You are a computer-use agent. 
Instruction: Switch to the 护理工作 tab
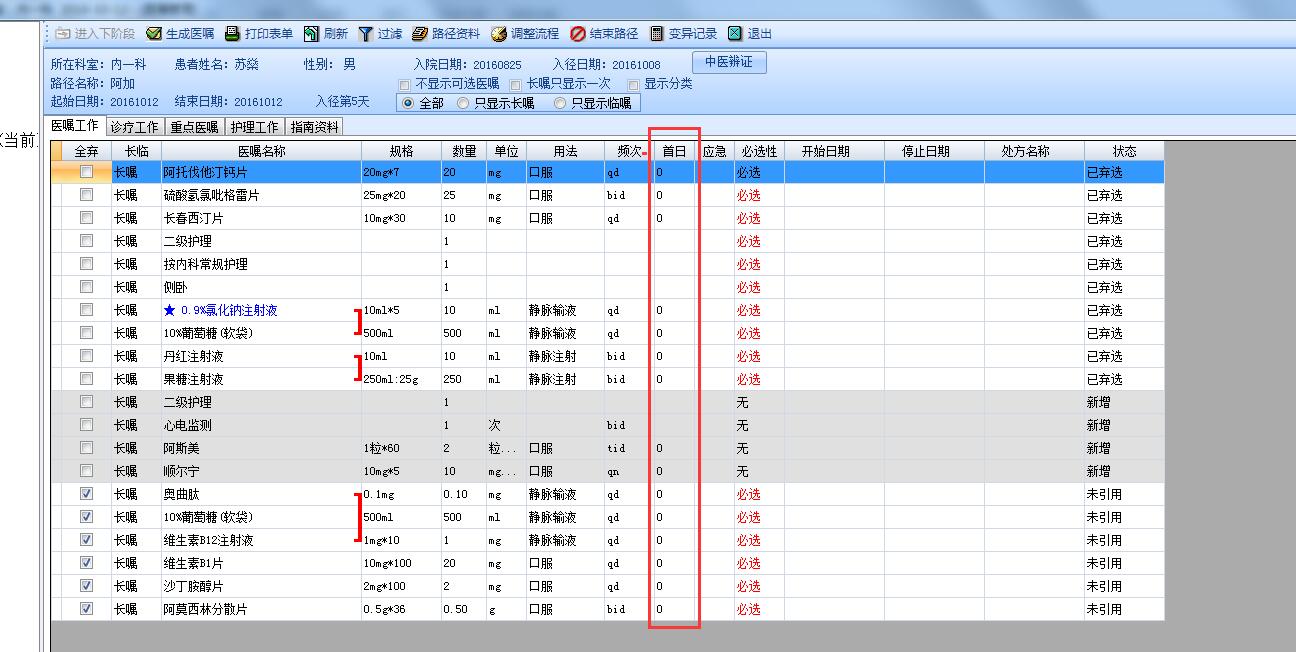(x=255, y=127)
